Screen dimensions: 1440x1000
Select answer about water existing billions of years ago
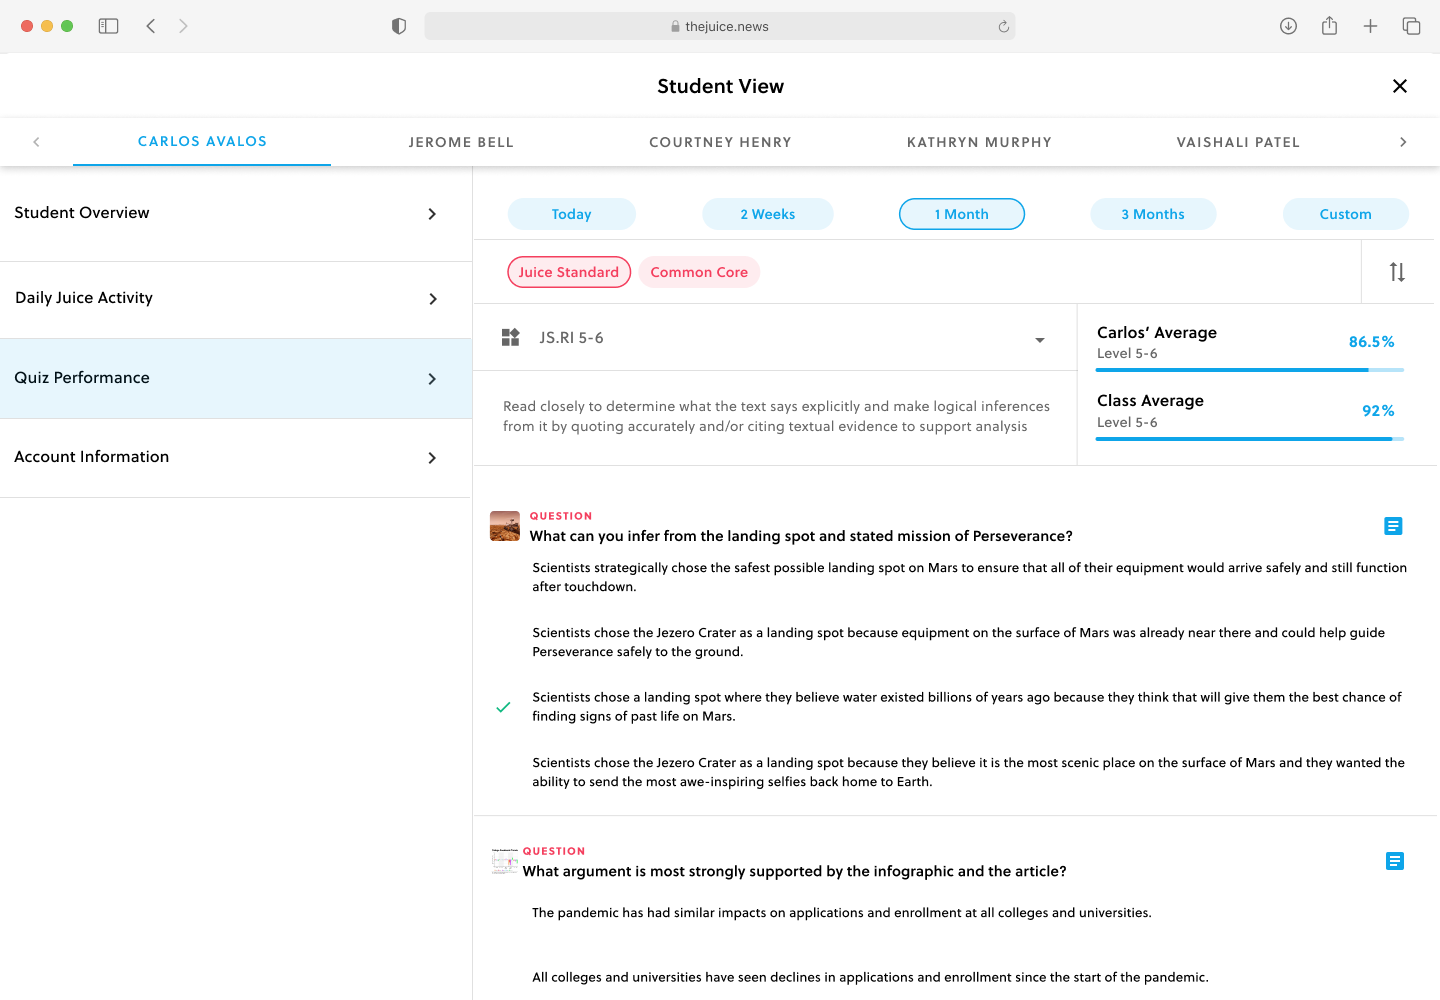click(967, 707)
